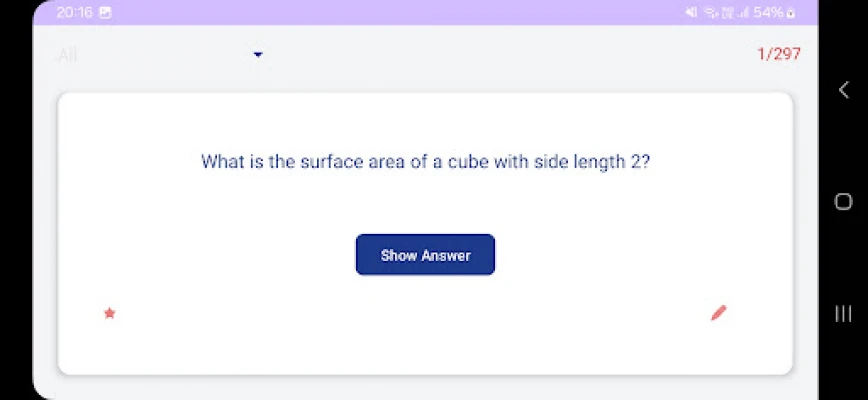Tap the 20:16 clock in status bar
This screenshot has width=868, height=400.
pyautogui.click(x=74, y=13)
